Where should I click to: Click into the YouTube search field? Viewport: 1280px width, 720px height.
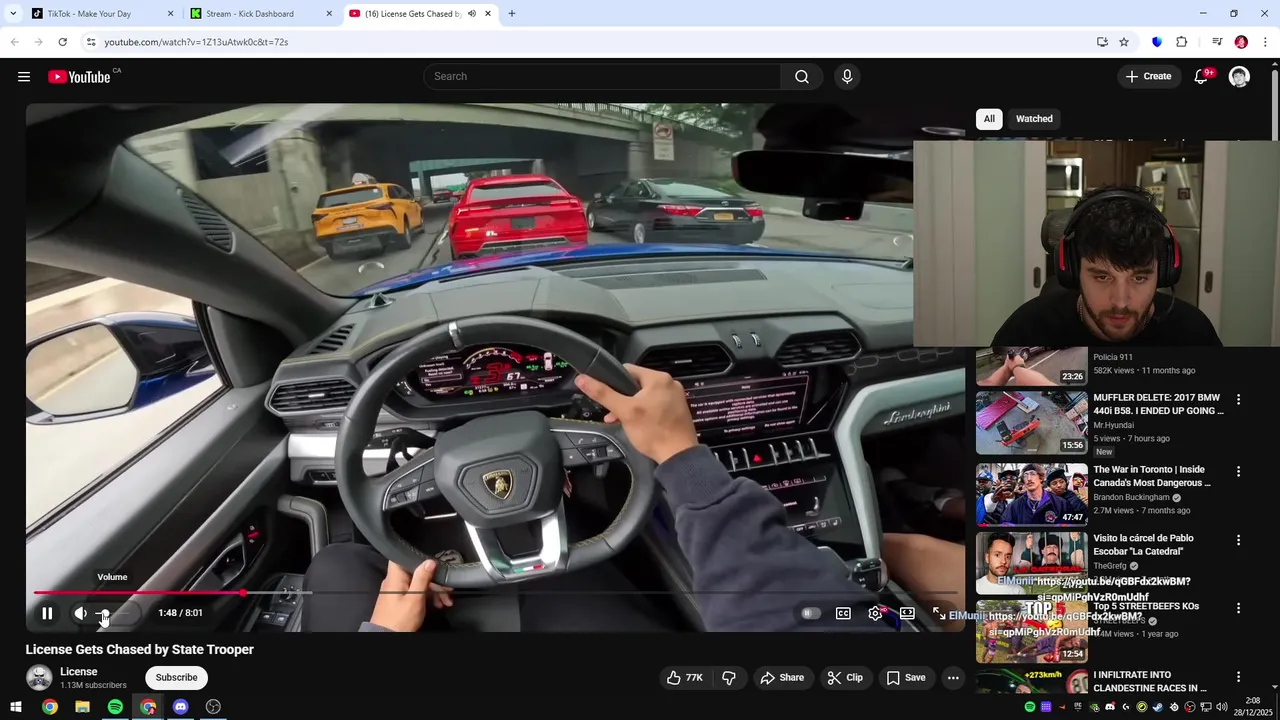(602, 77)
